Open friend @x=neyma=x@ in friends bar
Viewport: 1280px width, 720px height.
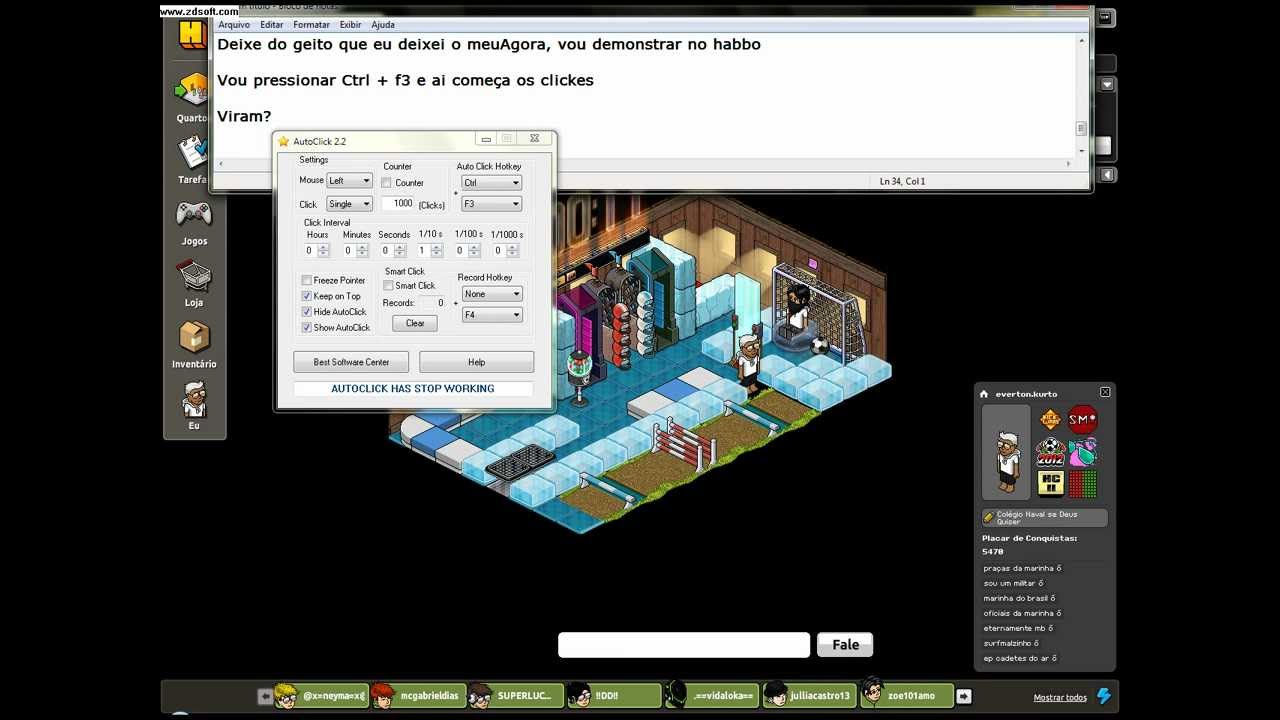320,695
